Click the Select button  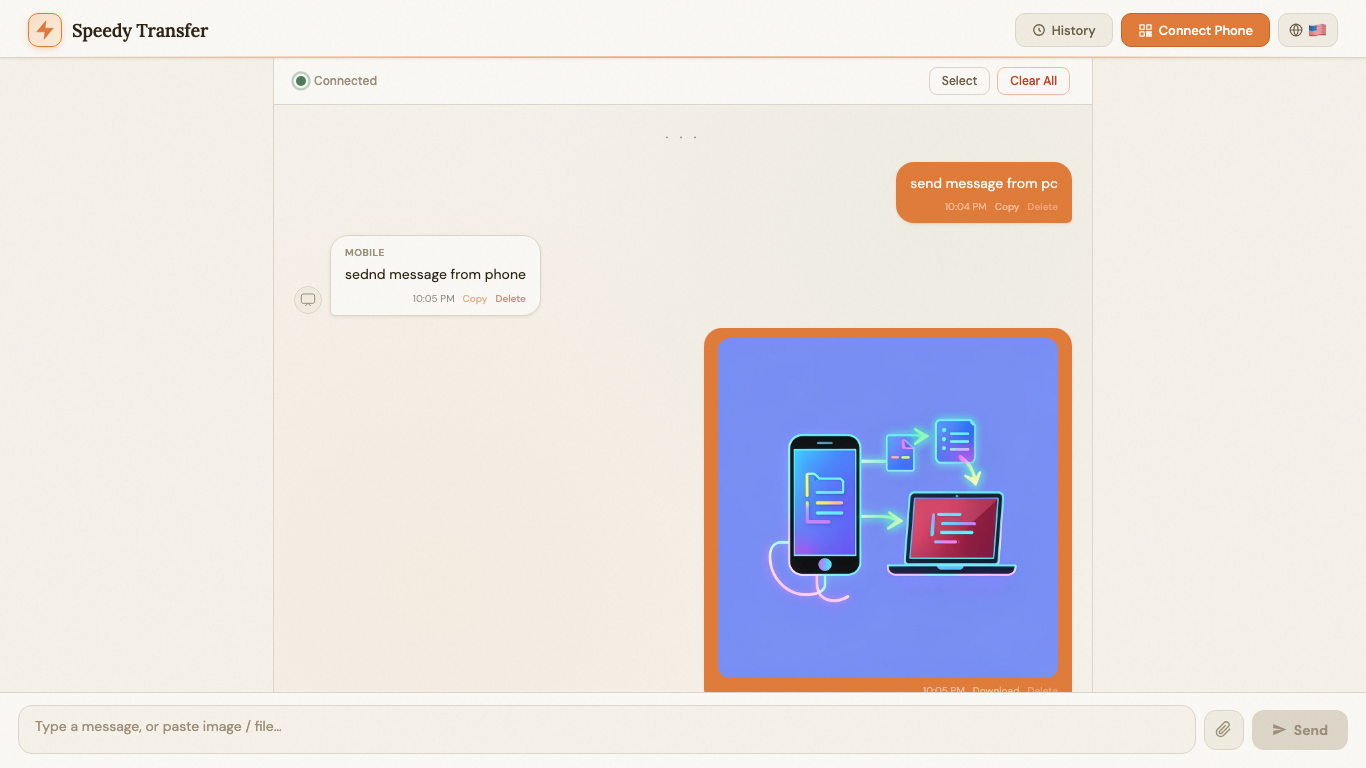tap(959, 81)
